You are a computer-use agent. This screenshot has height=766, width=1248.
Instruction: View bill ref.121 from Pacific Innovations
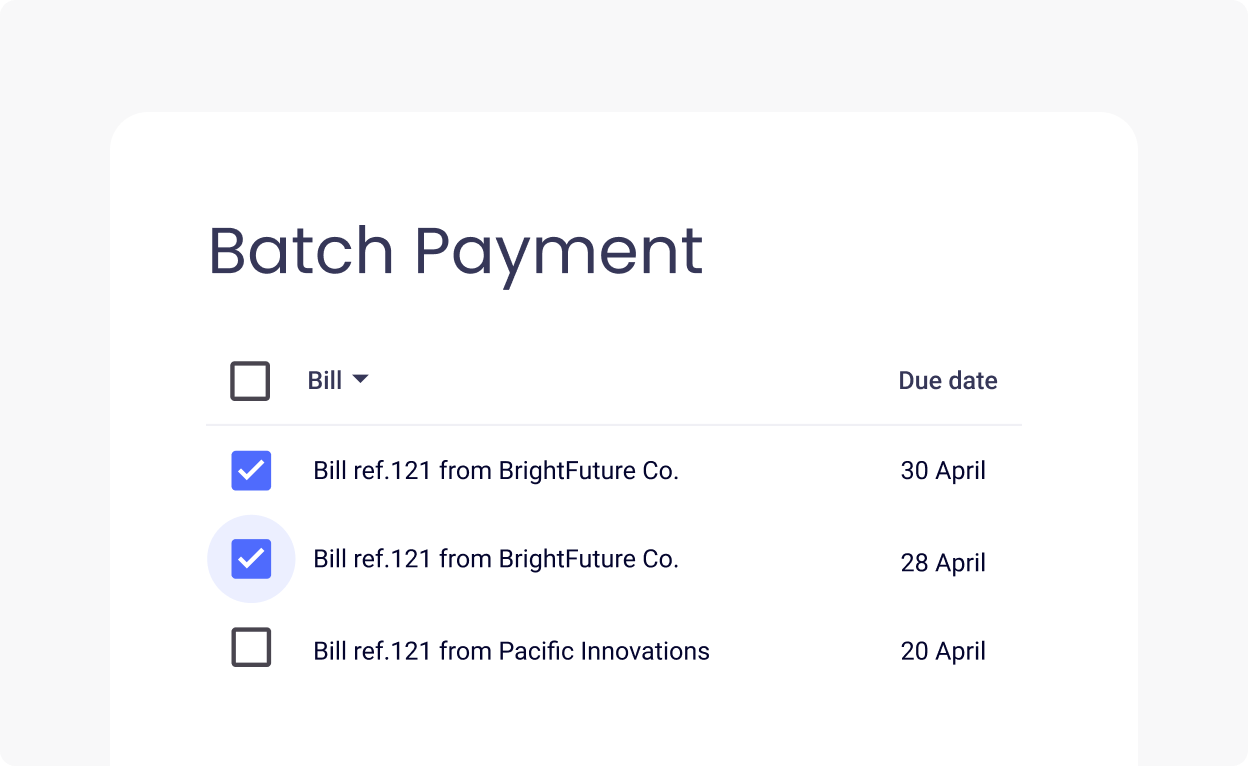pos(512,650)
